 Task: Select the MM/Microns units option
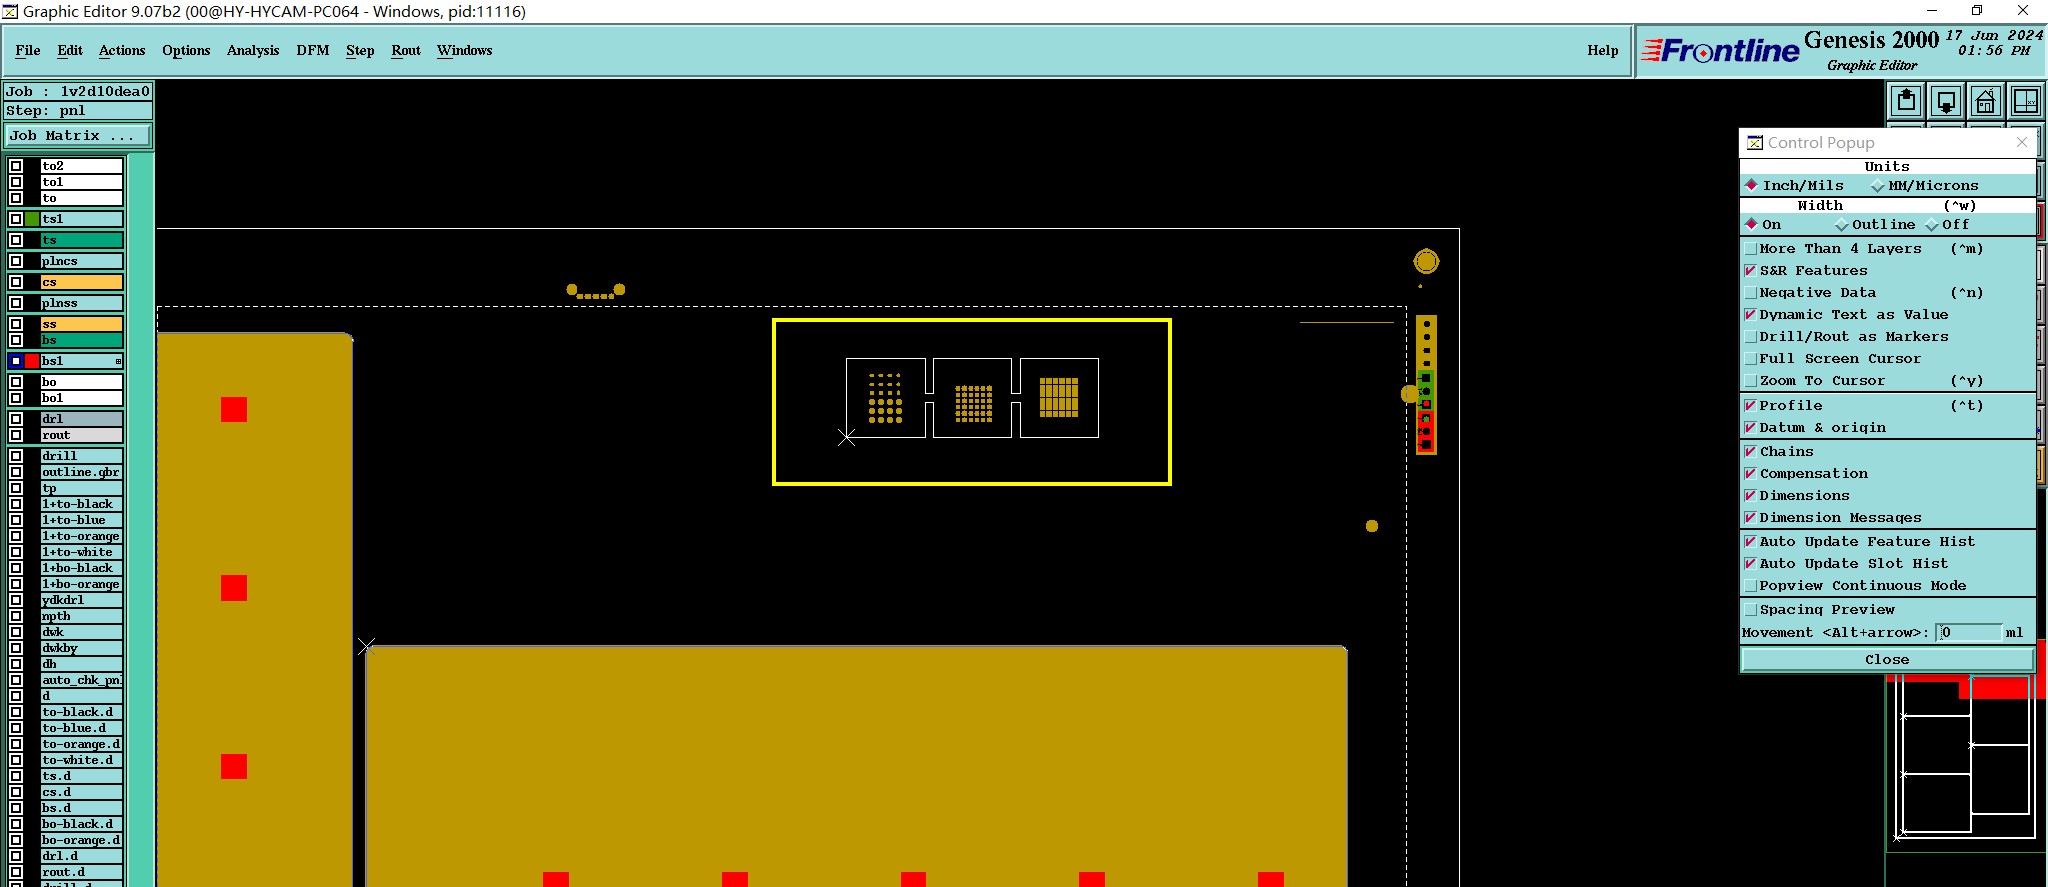click(x=1925, y=186)
